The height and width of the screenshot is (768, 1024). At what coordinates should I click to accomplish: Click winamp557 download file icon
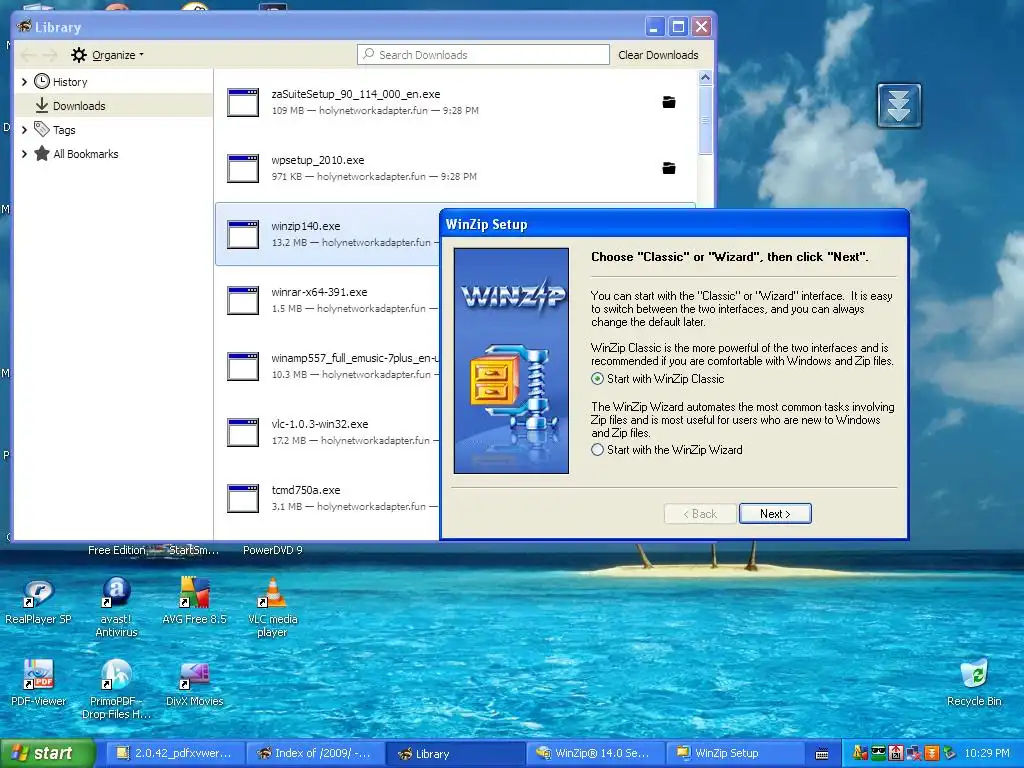(x=243, y=366)
